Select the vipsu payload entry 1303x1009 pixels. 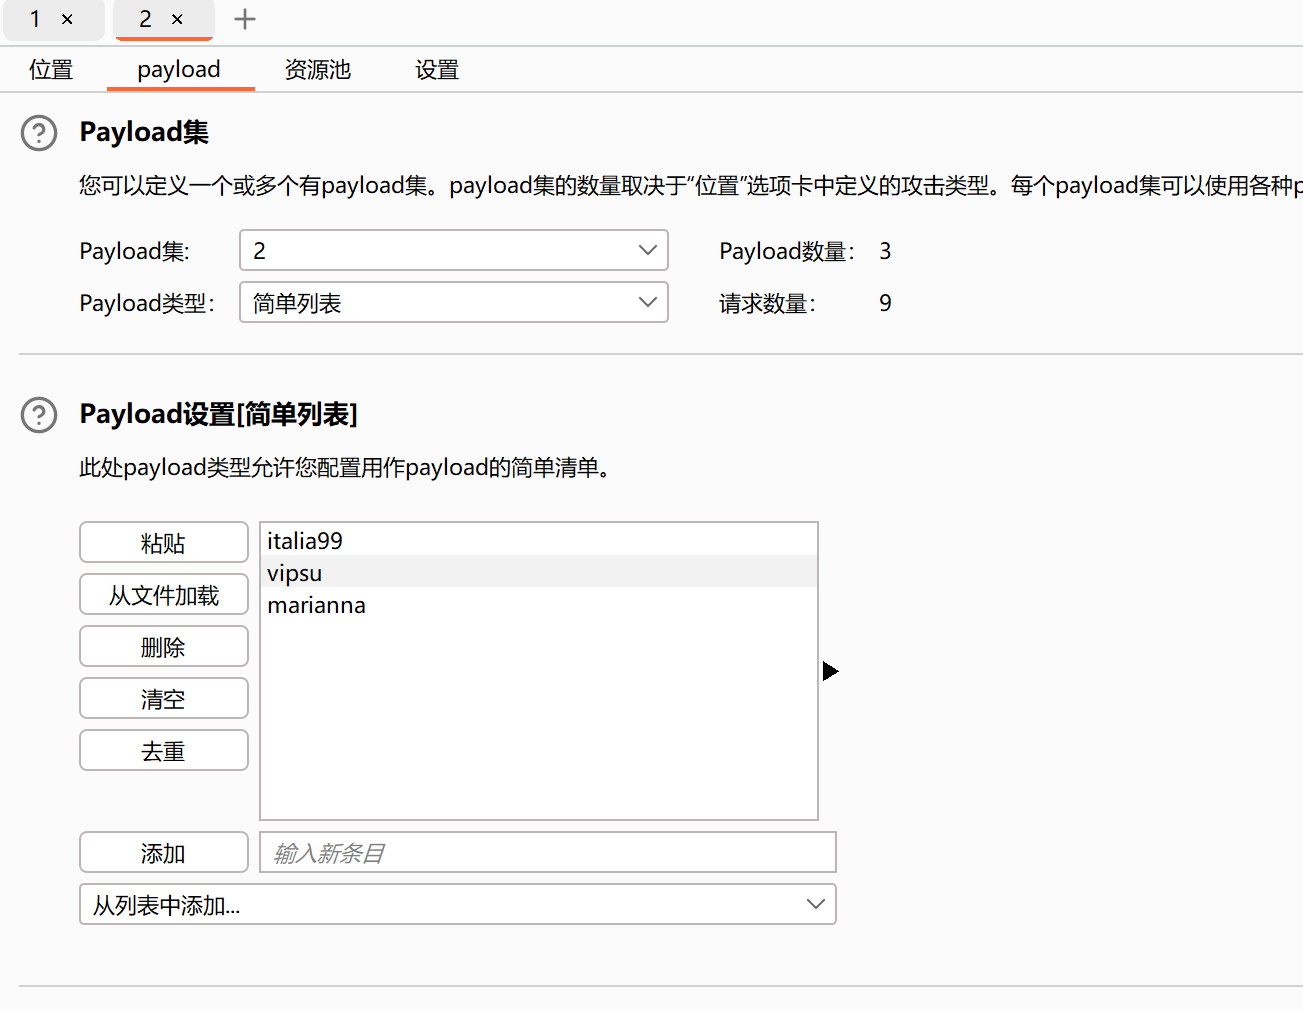point(539,572)
